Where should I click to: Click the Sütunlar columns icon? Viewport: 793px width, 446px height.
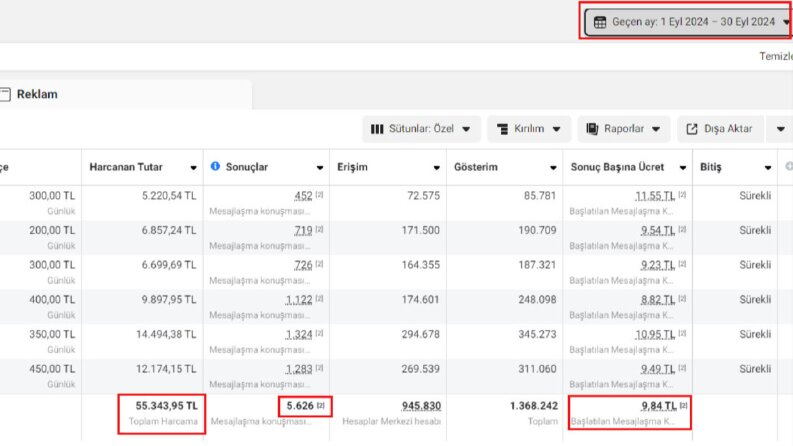(x=377, y=129)
